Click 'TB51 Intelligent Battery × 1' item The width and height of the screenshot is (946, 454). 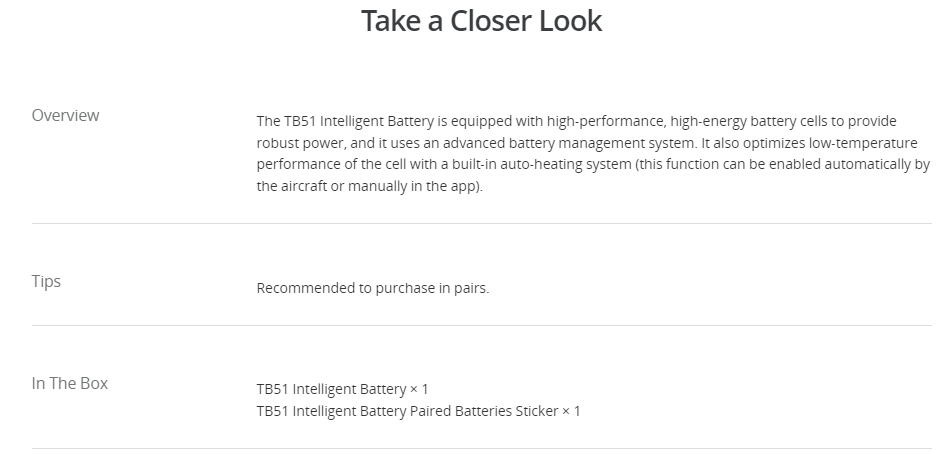click(x=342, y=389)
